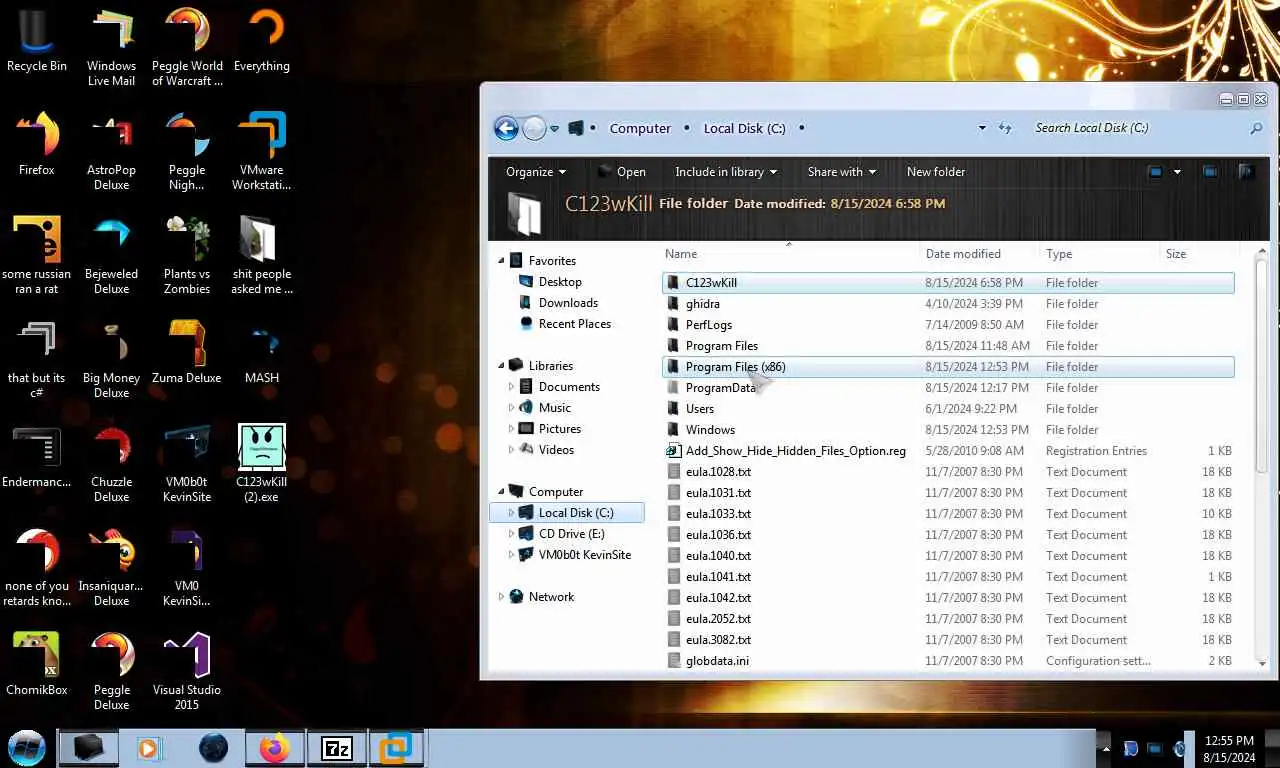Viewport: 1280px width, 768px height.
Task: Click Local Disk (C:) breadcrumb
Action: pyautogui.click(x=745, y=128)
